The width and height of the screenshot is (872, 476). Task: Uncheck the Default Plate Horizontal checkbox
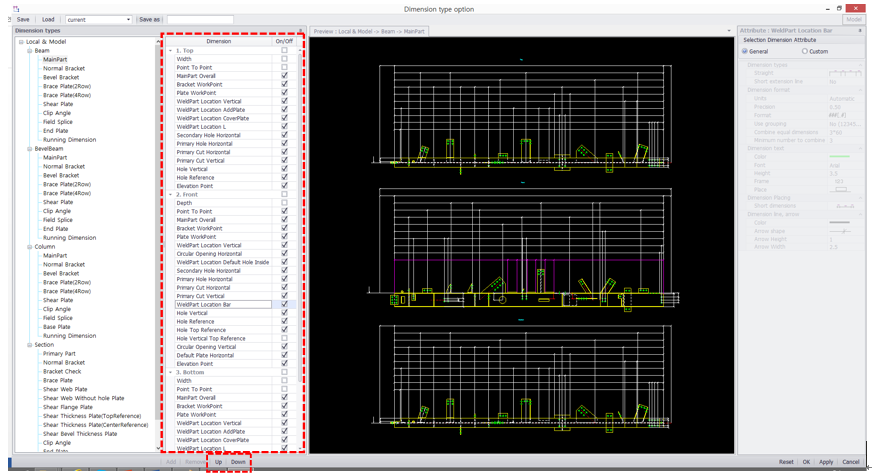click(x=284, y=355)
